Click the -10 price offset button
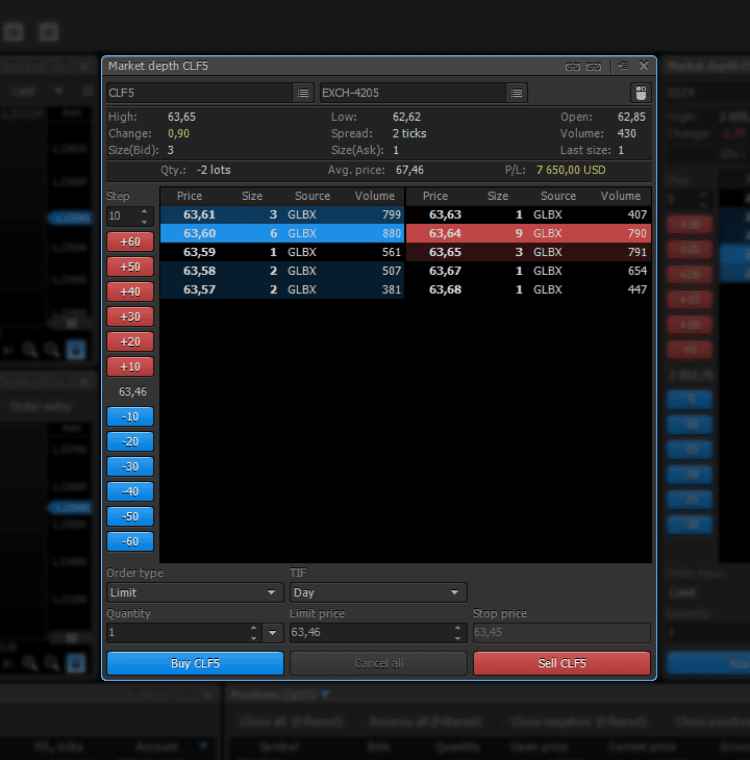The image size is (750, 760). (130, 417)
